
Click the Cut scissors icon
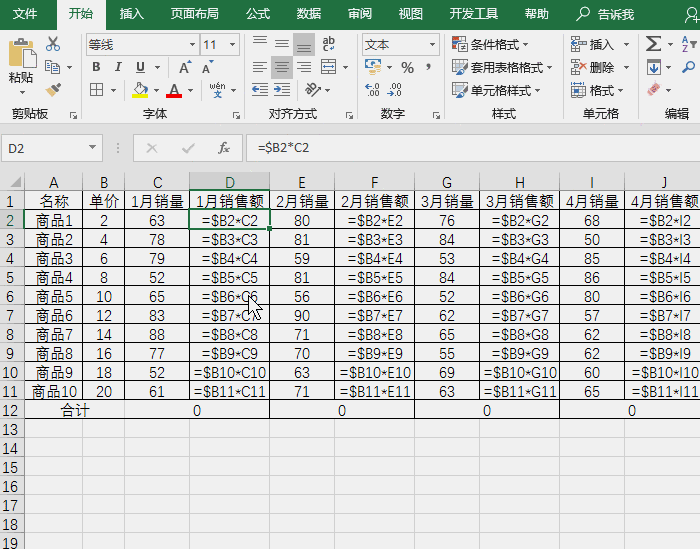(53, 44)
